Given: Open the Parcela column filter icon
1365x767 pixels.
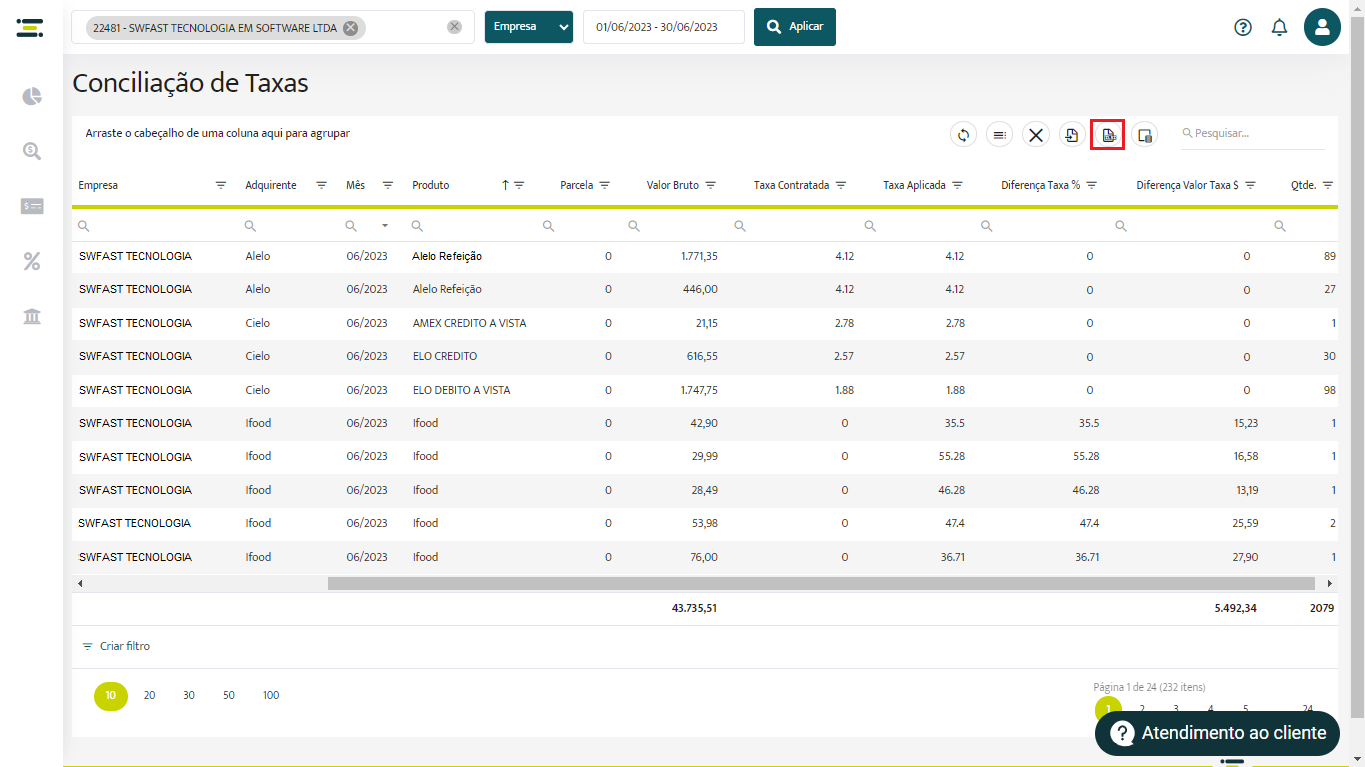Looking at the screenshot, I should point(605,185).
